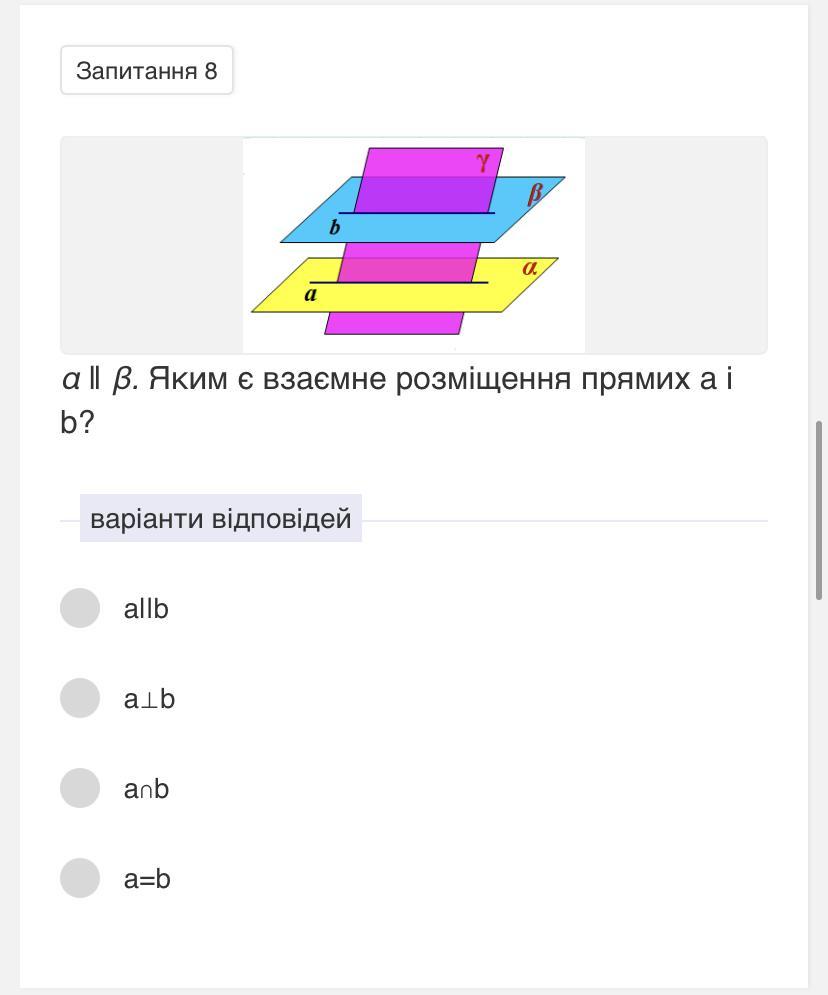The height and width of the screenshot is (995, 828).
Task: Click the vertical scrollbar thumb
Action: coord(820,510)
